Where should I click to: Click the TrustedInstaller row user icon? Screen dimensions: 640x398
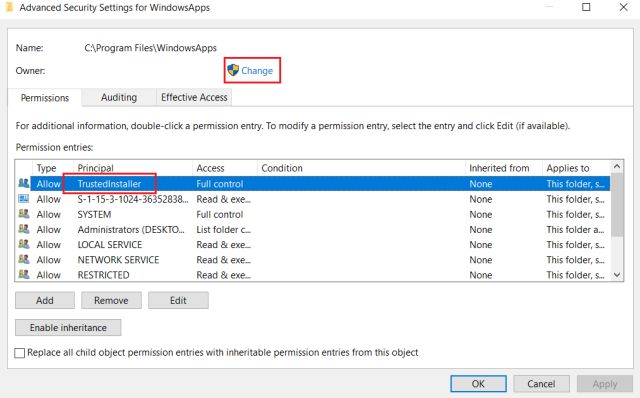pyautogui.click(x=24, y=183)
